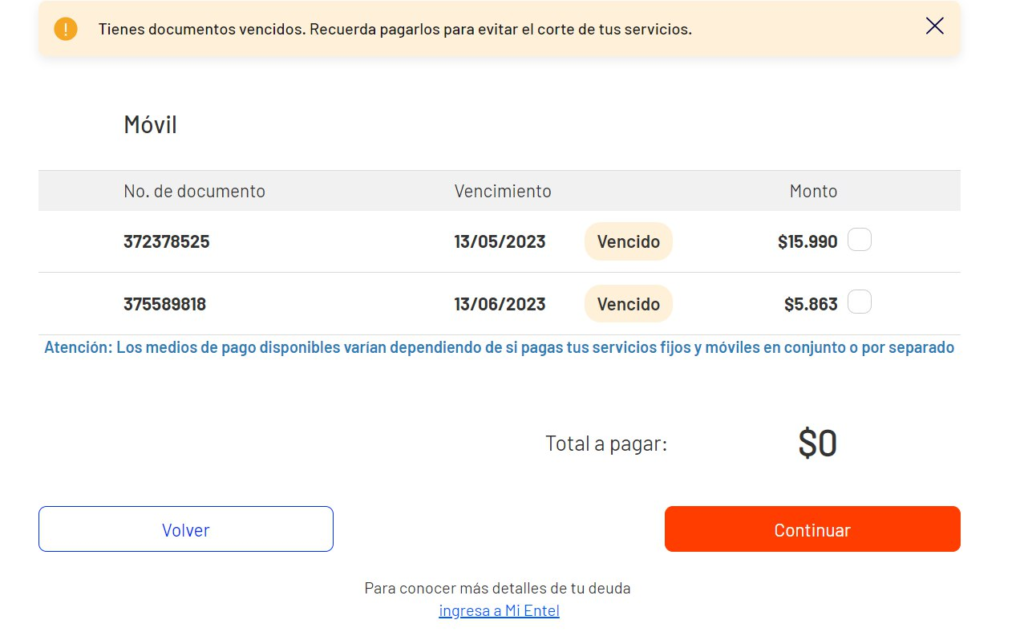The height and width of the screenshot is (636, 1024).
Task: Check the box for the $15.990 document
Action: tap(859, 240)
